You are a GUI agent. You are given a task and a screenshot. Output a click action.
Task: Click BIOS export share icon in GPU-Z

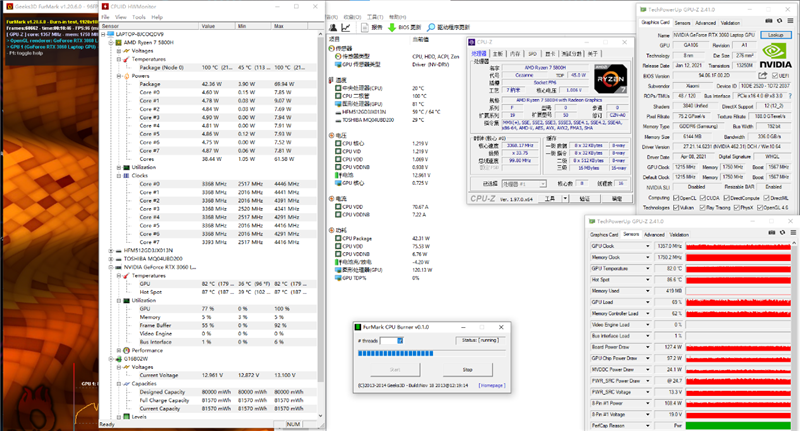763,75
